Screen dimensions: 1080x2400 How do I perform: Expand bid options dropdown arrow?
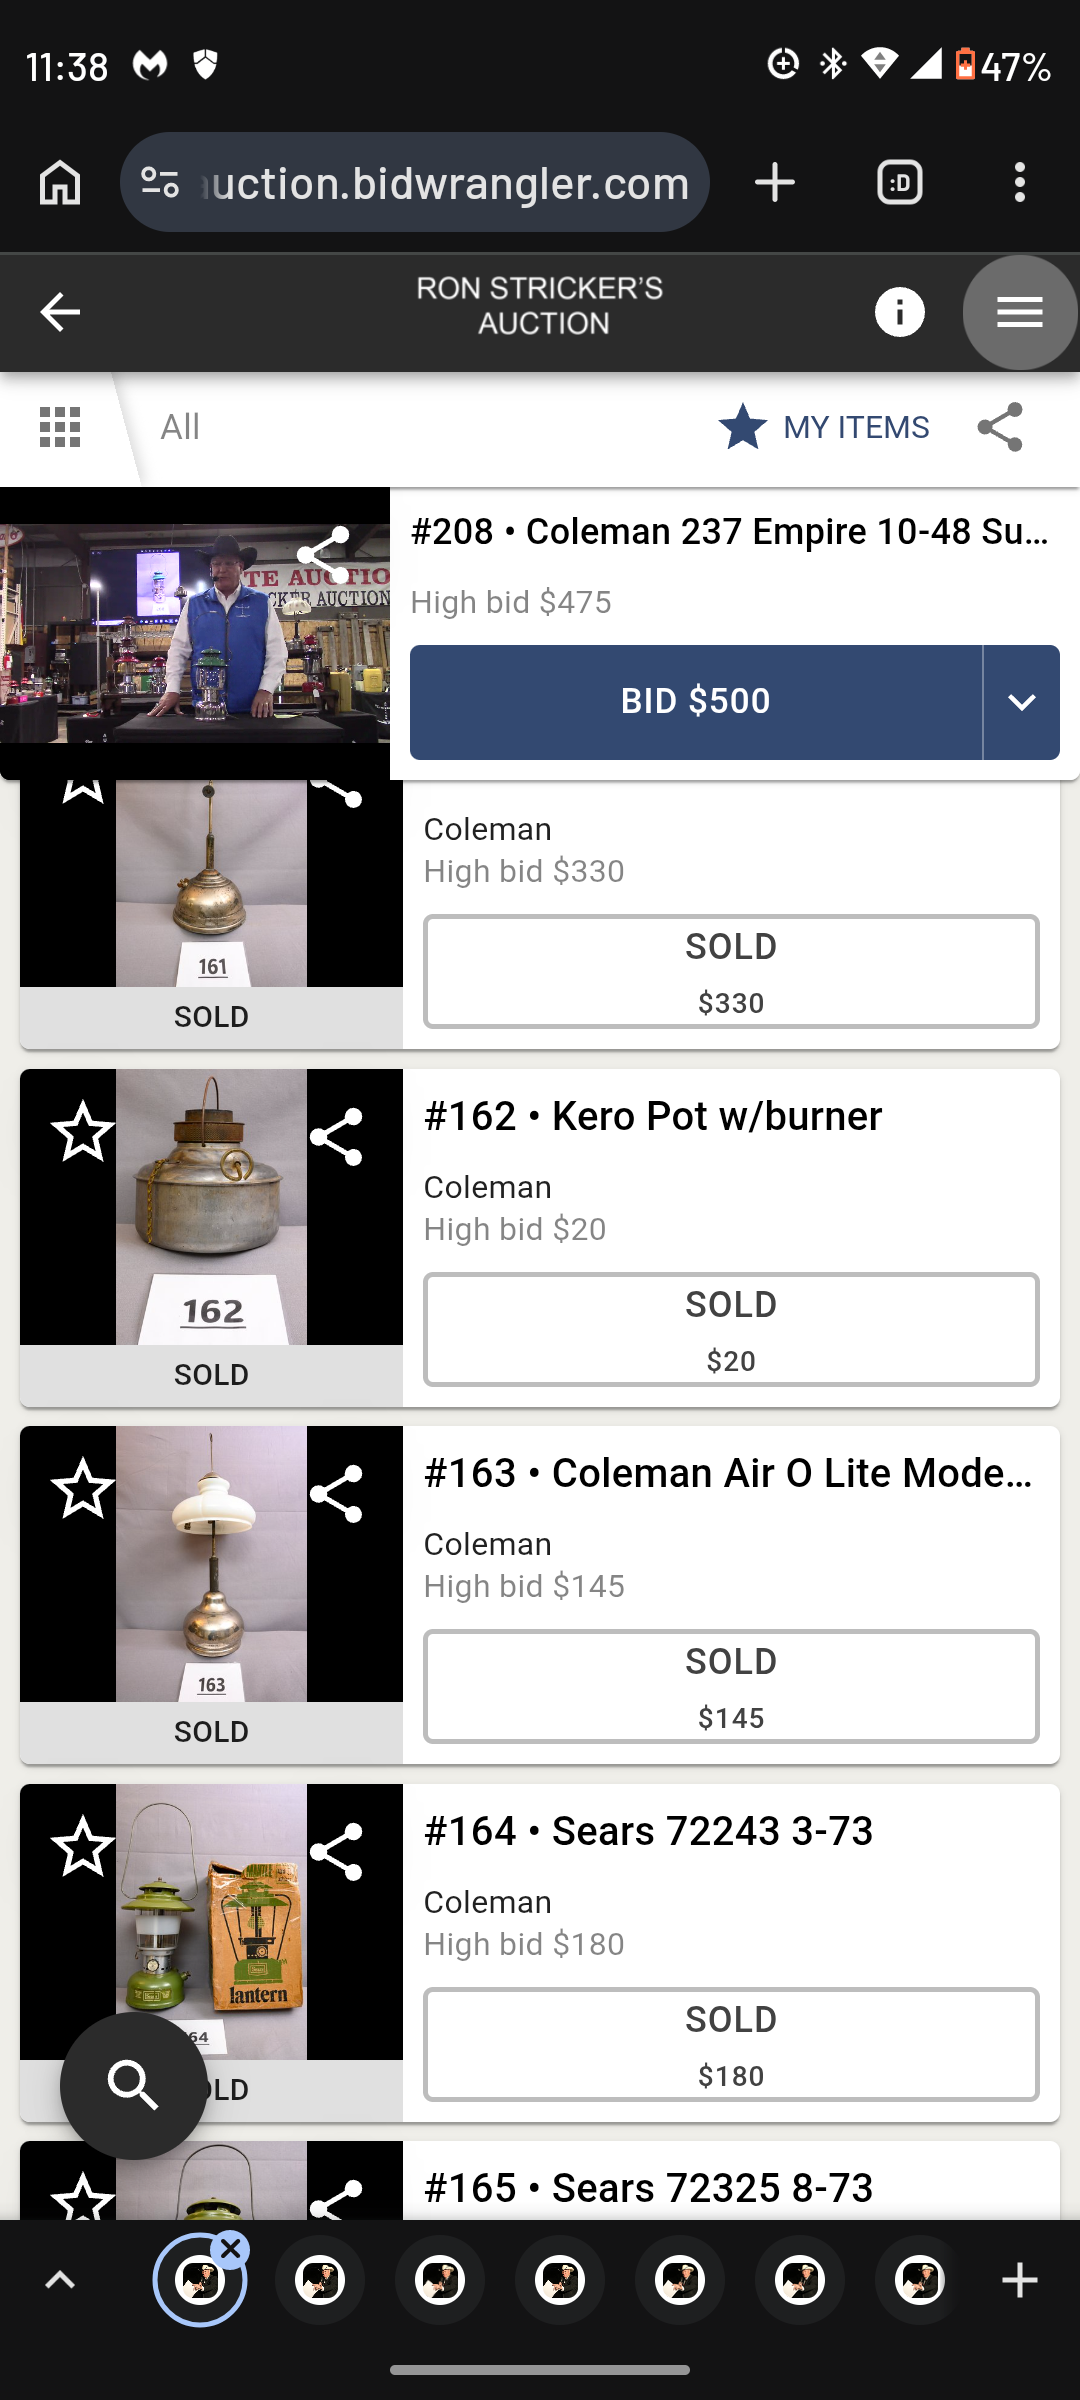pyautogui.click(x=1021, y=702)
